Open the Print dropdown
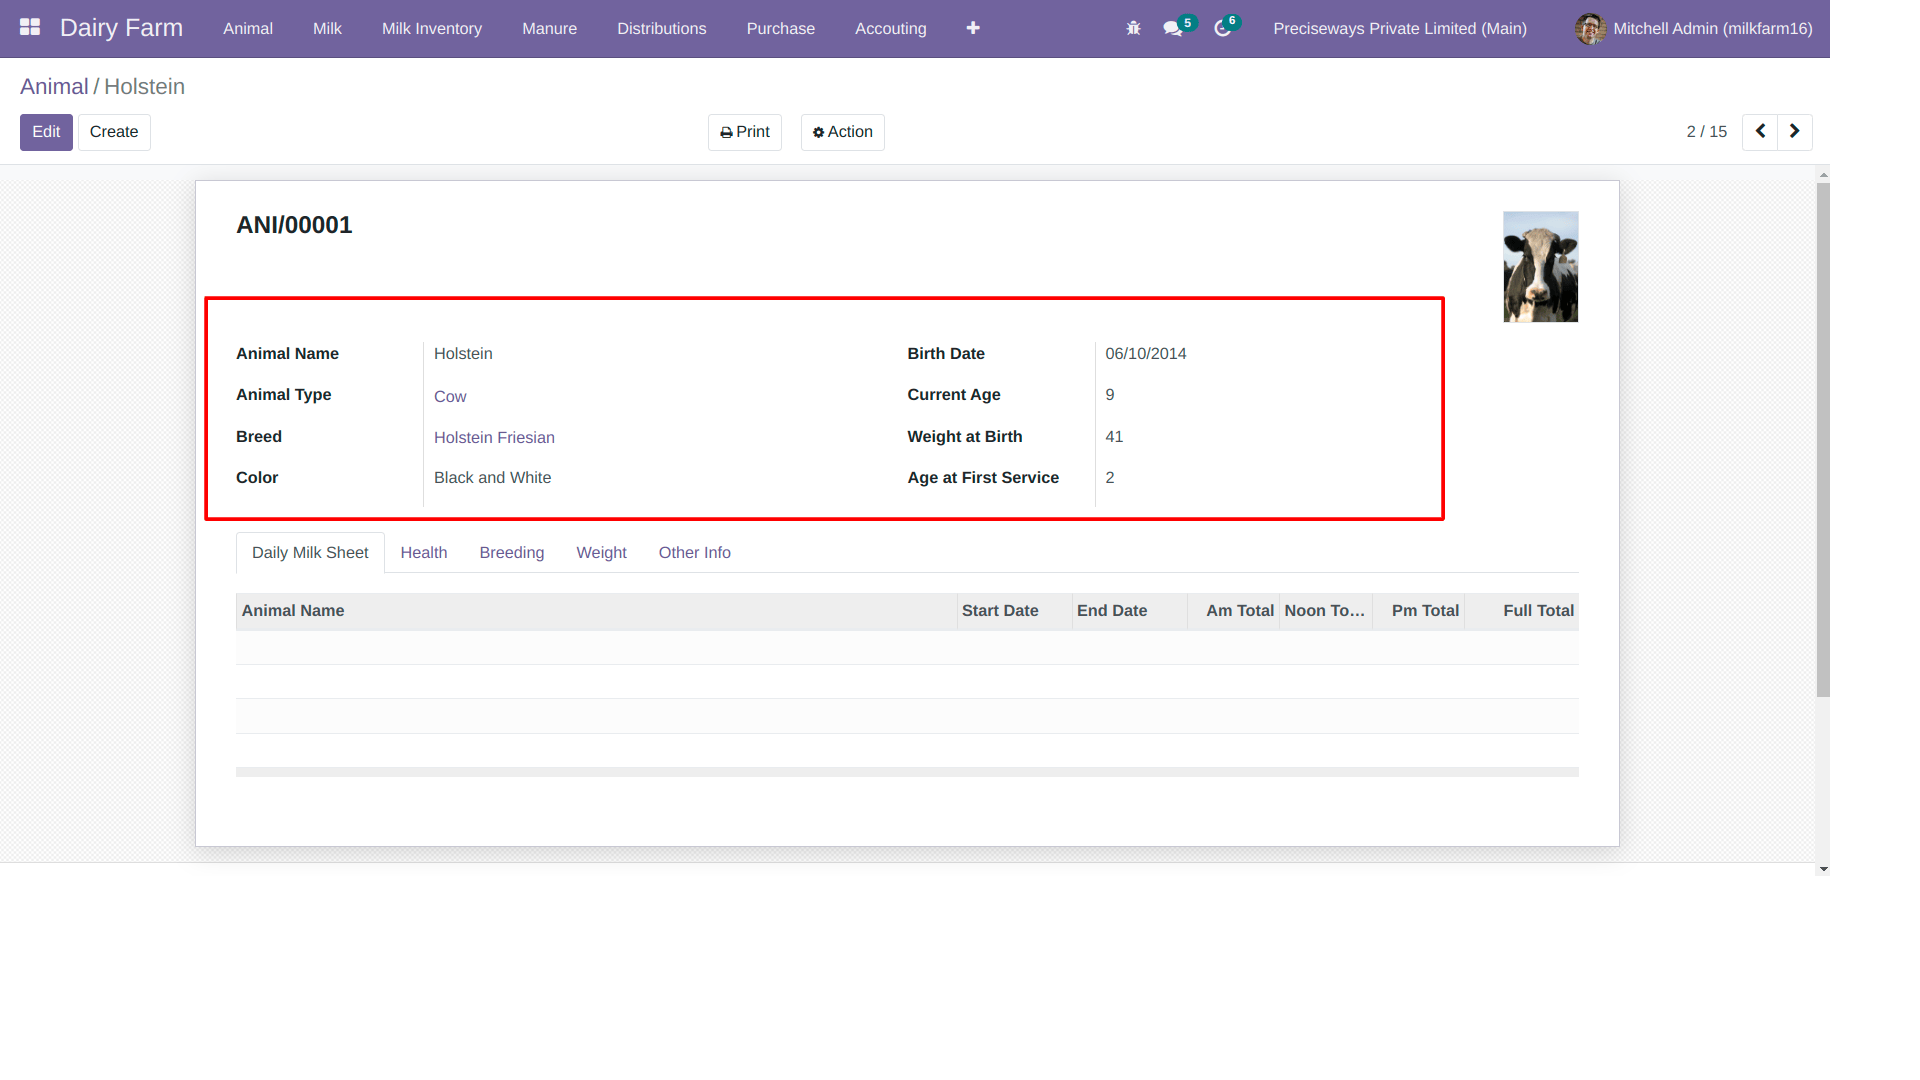Screen dimensions: 1920x1080 [x=745, y=132]
